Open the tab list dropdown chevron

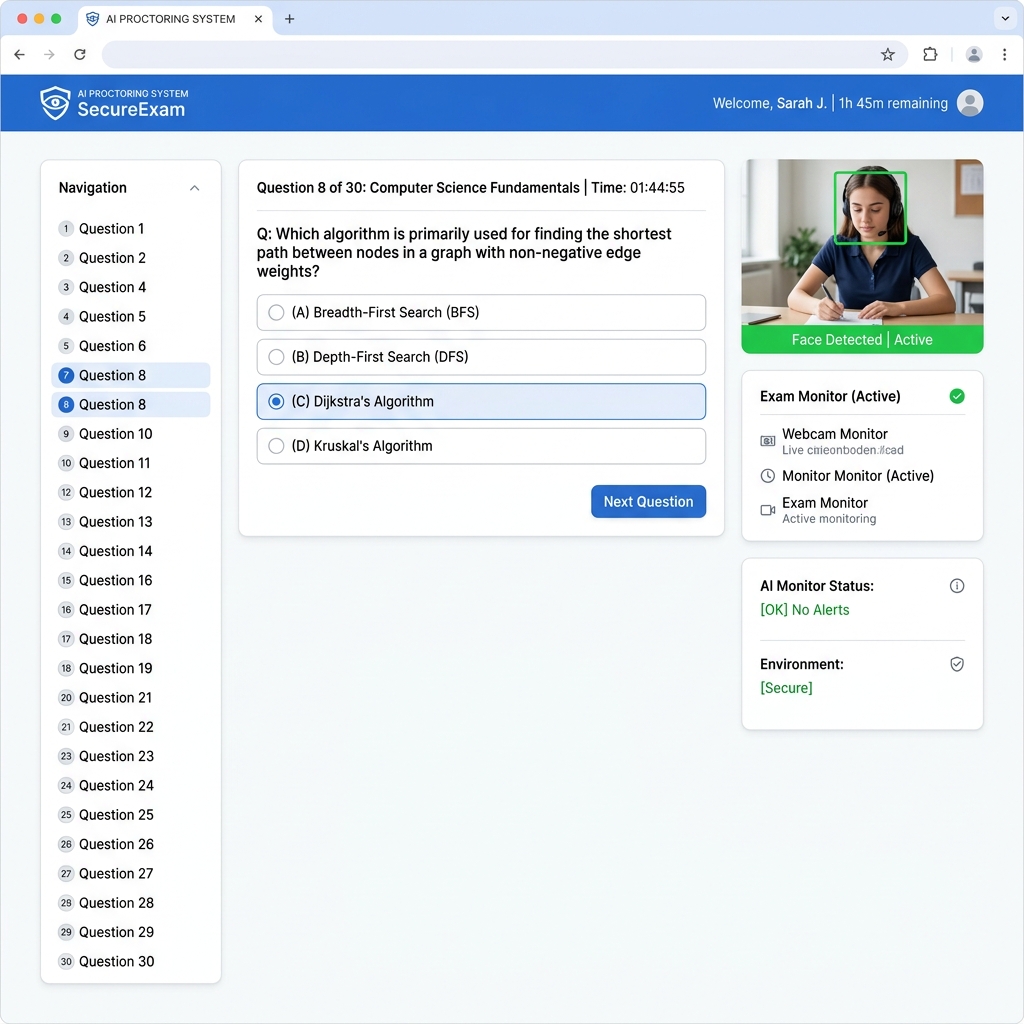[x=1005, y=19]
